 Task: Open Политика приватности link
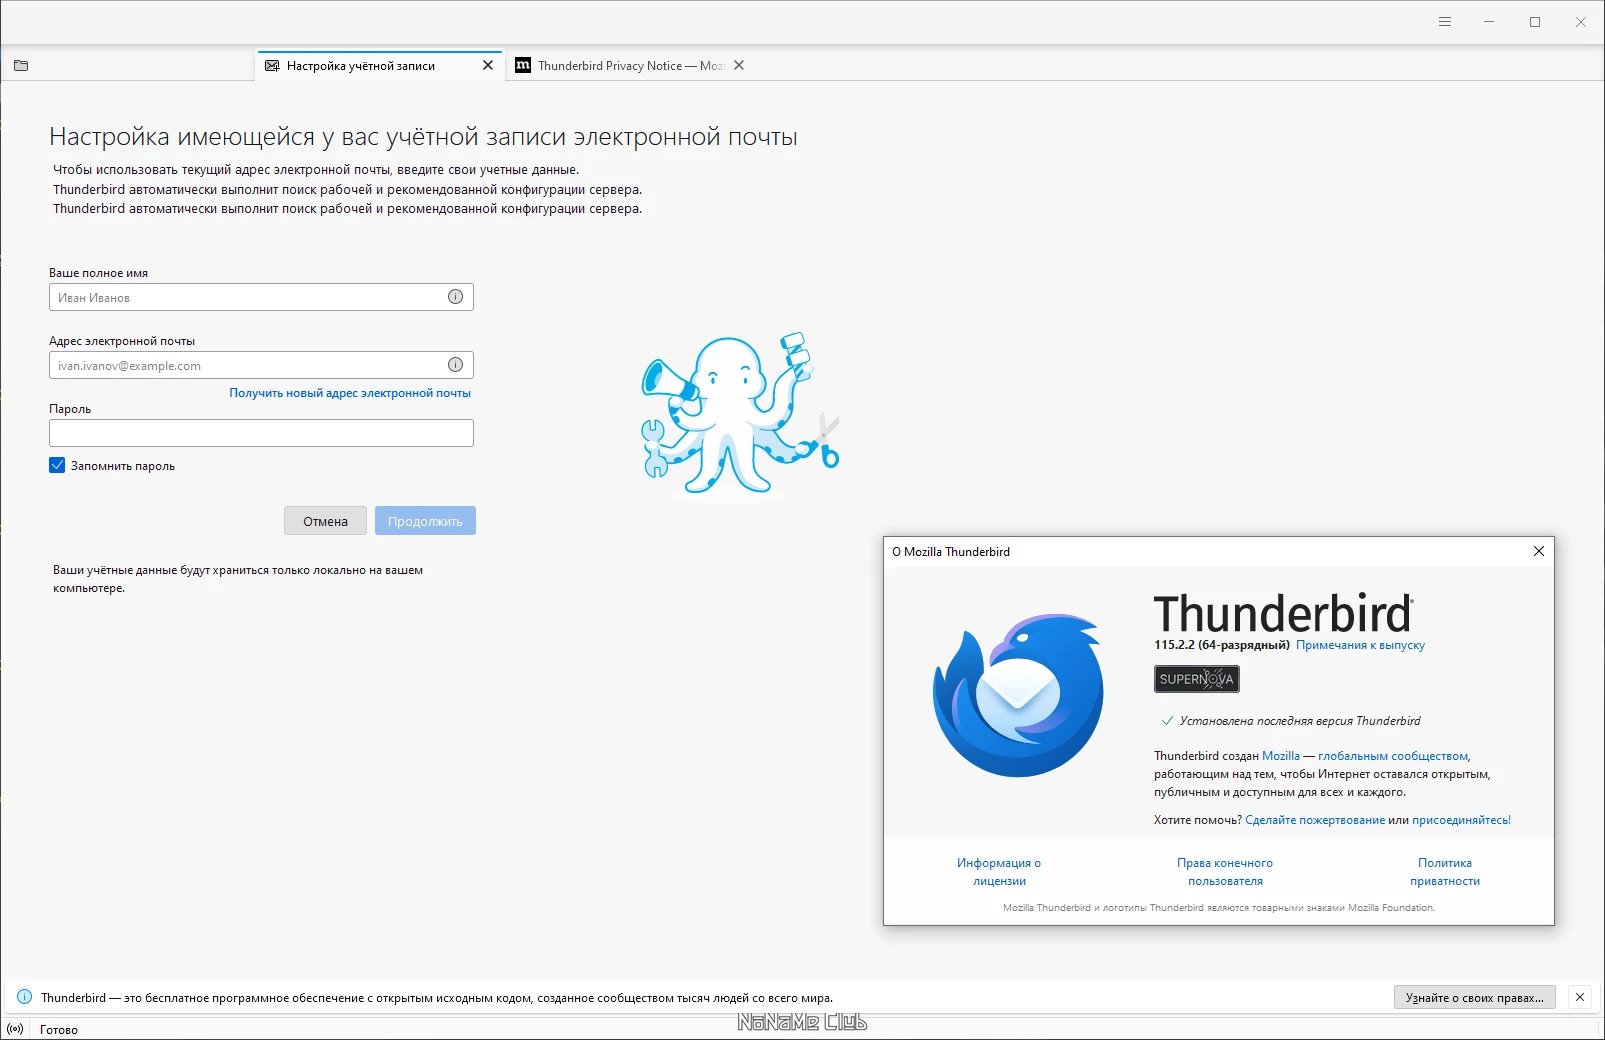click(1445, 872)
